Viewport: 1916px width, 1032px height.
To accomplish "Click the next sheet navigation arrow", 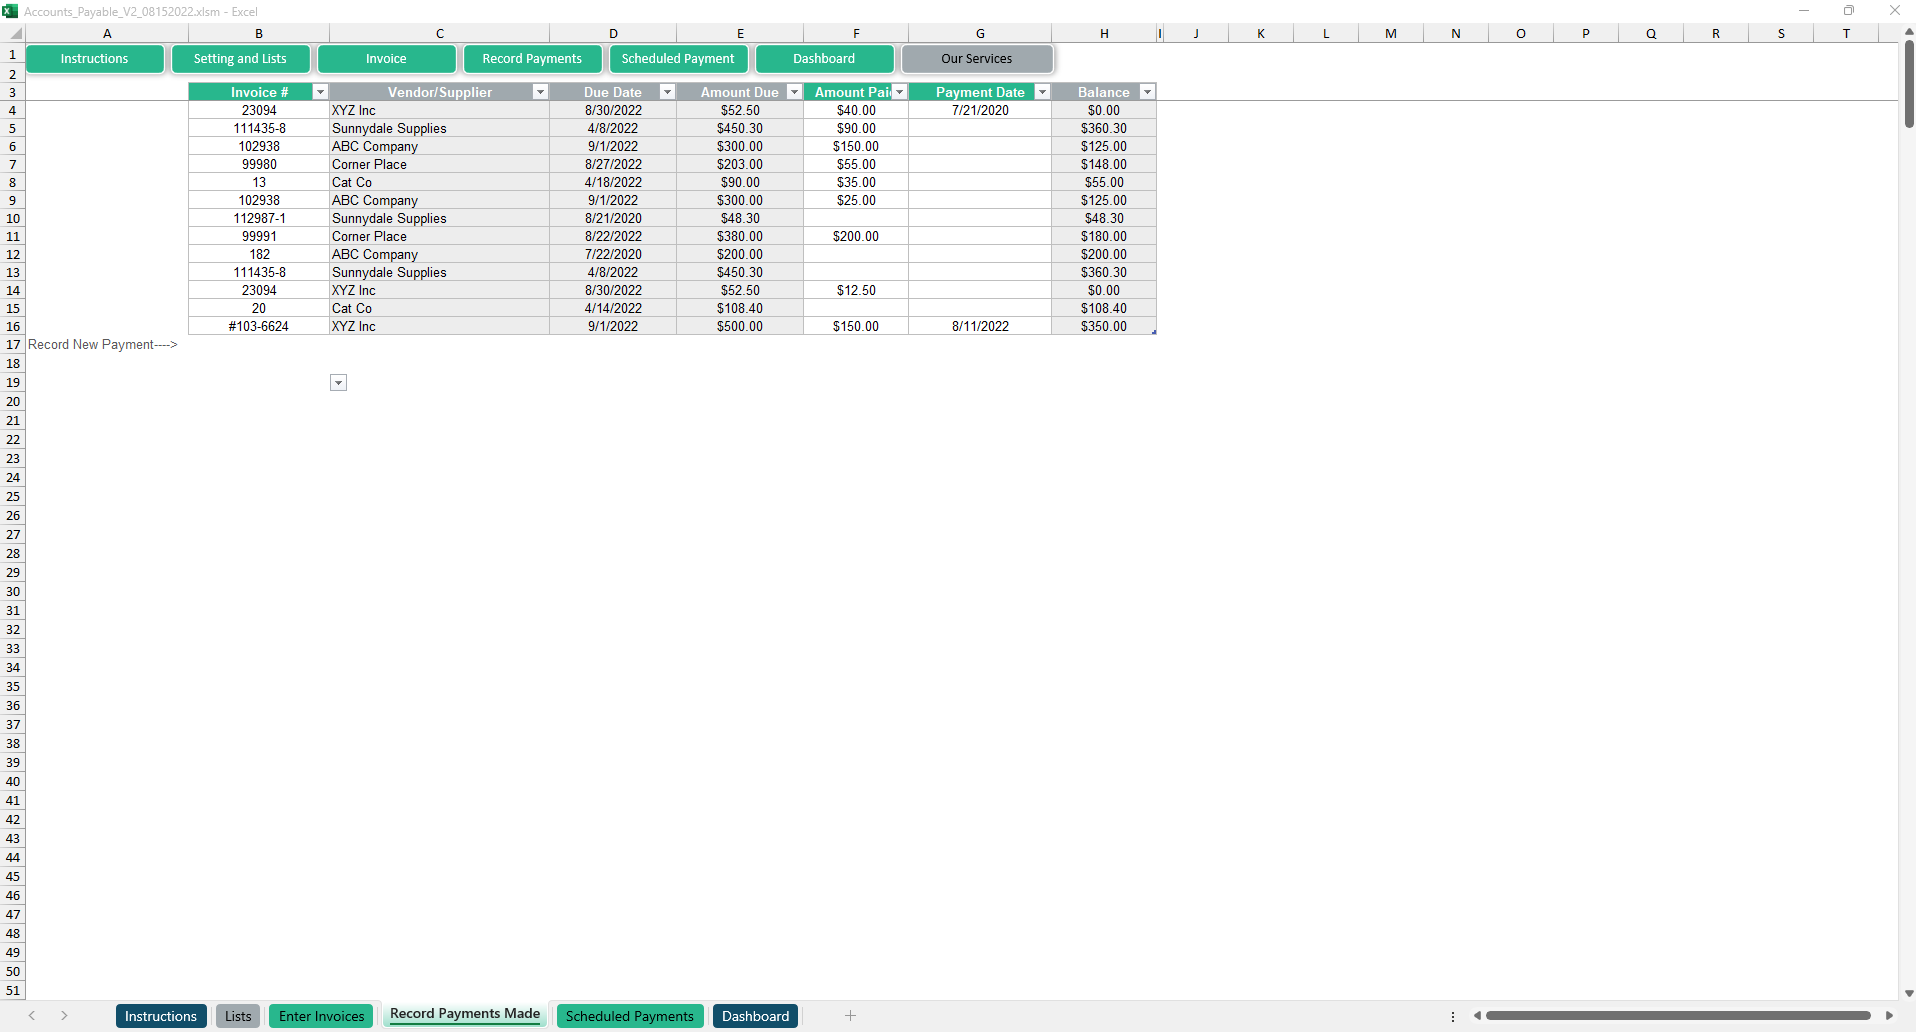I will [64, 1016].
